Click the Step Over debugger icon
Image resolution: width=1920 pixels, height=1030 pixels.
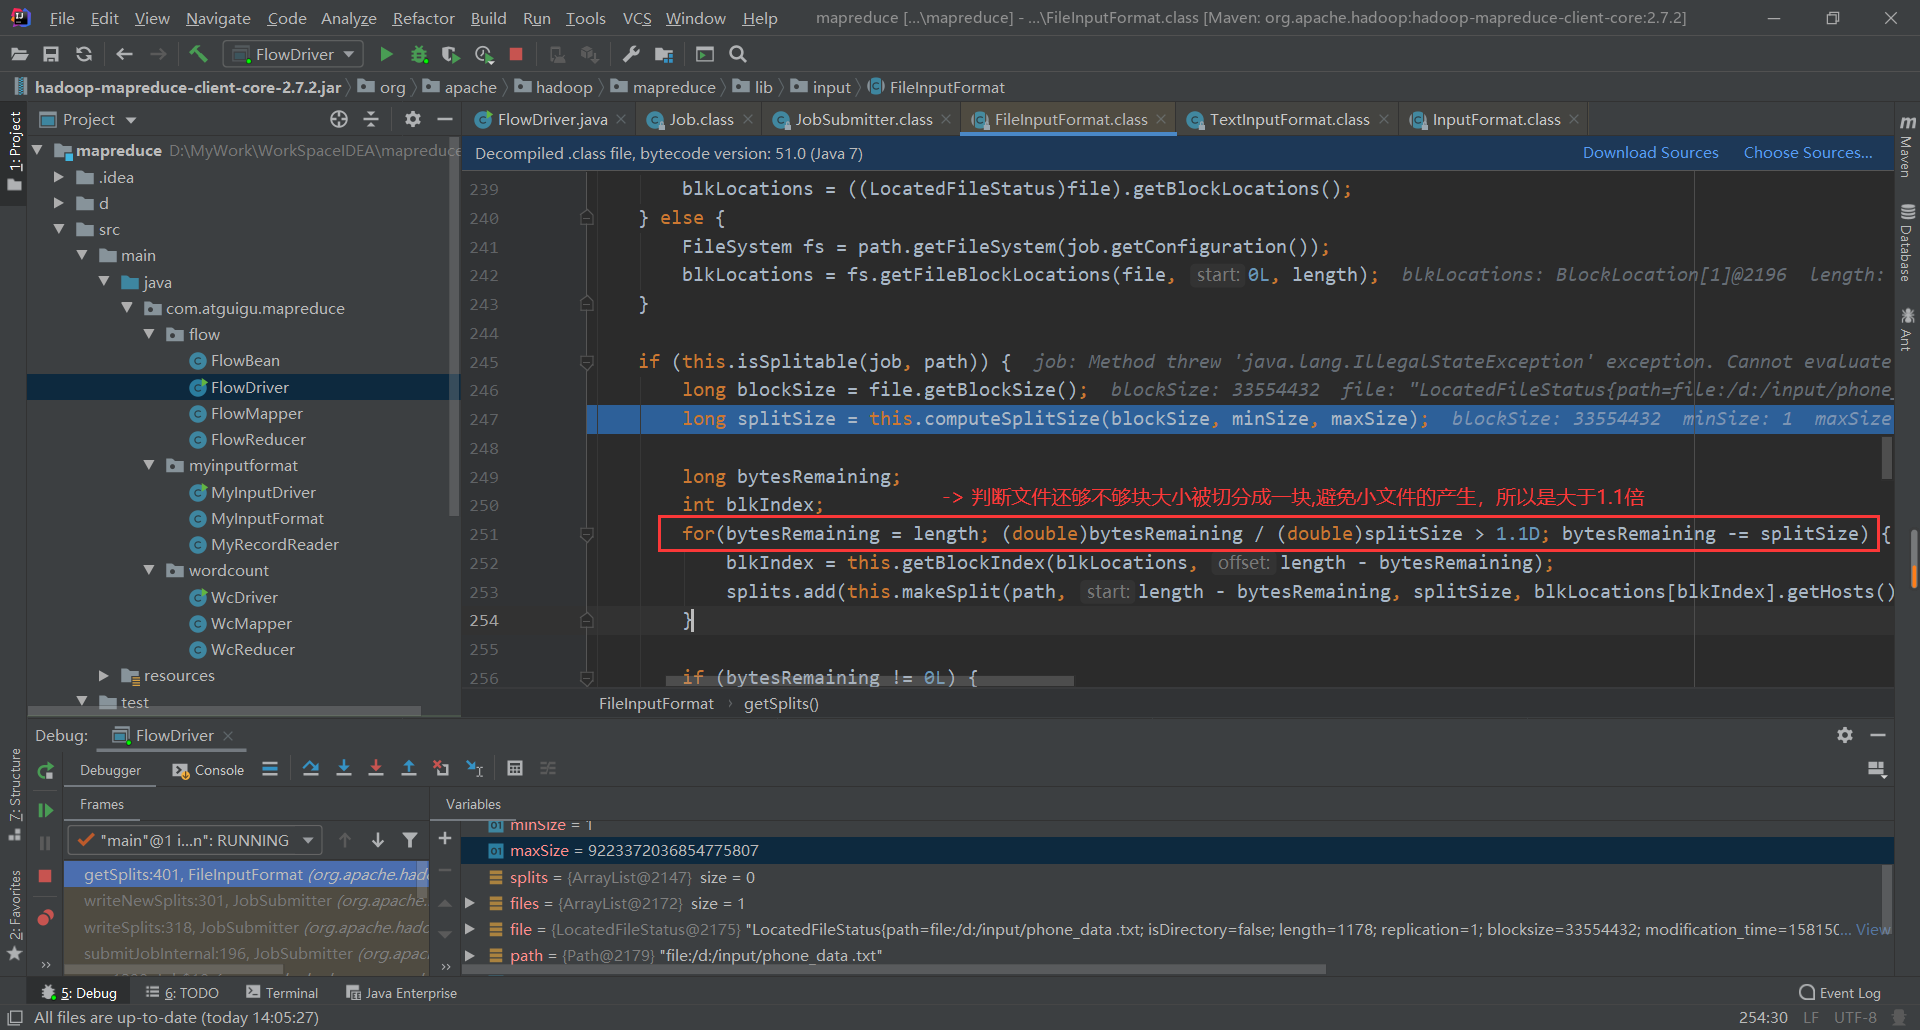click(311, 768)
